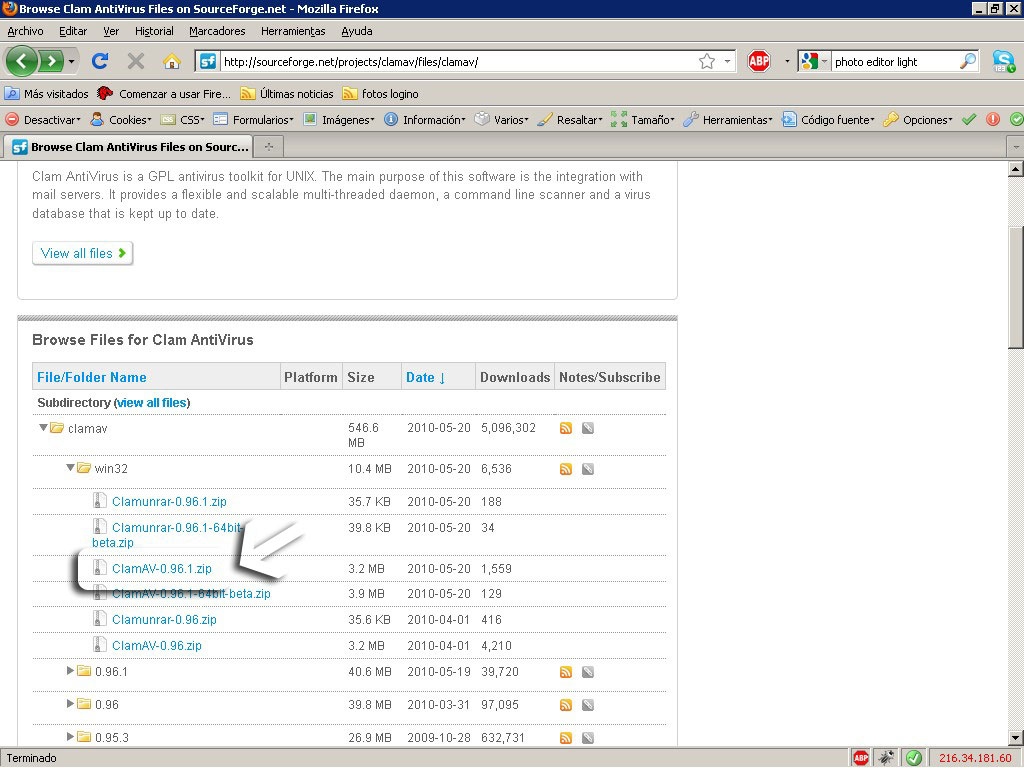Open the Información dropdown menu
The width and height of the screenshot is (1024, 768).
point(424,120)
